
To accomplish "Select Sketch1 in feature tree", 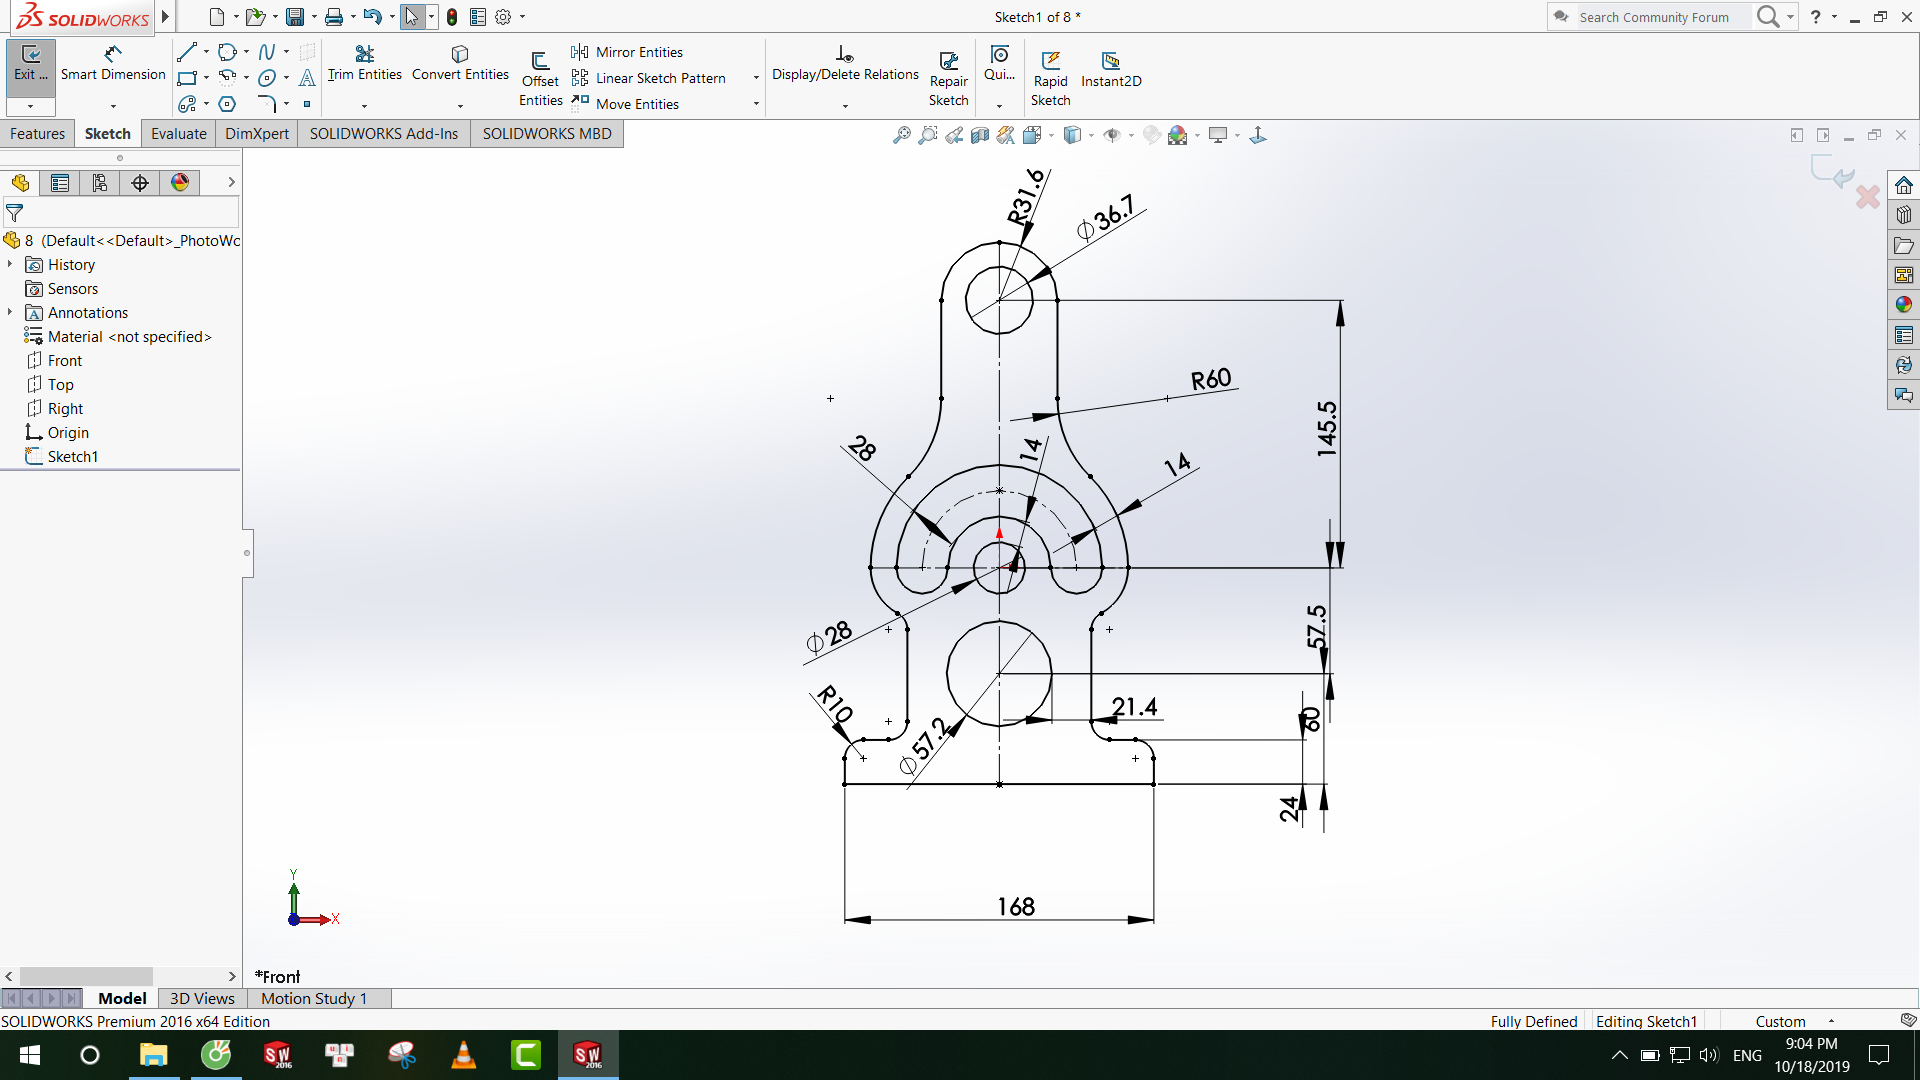I will pyautogui.click(x=62, y=456).
